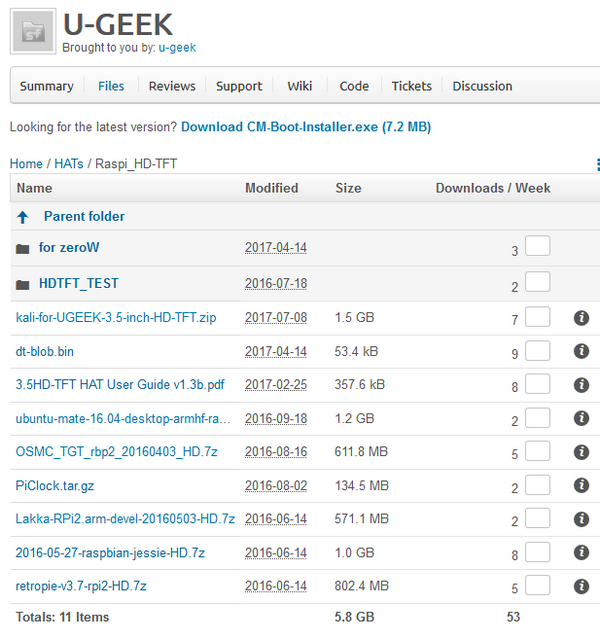The image size is (600, 640).
Task: Click the download stats box for PiClock.tar.gz
Action: 538,485
